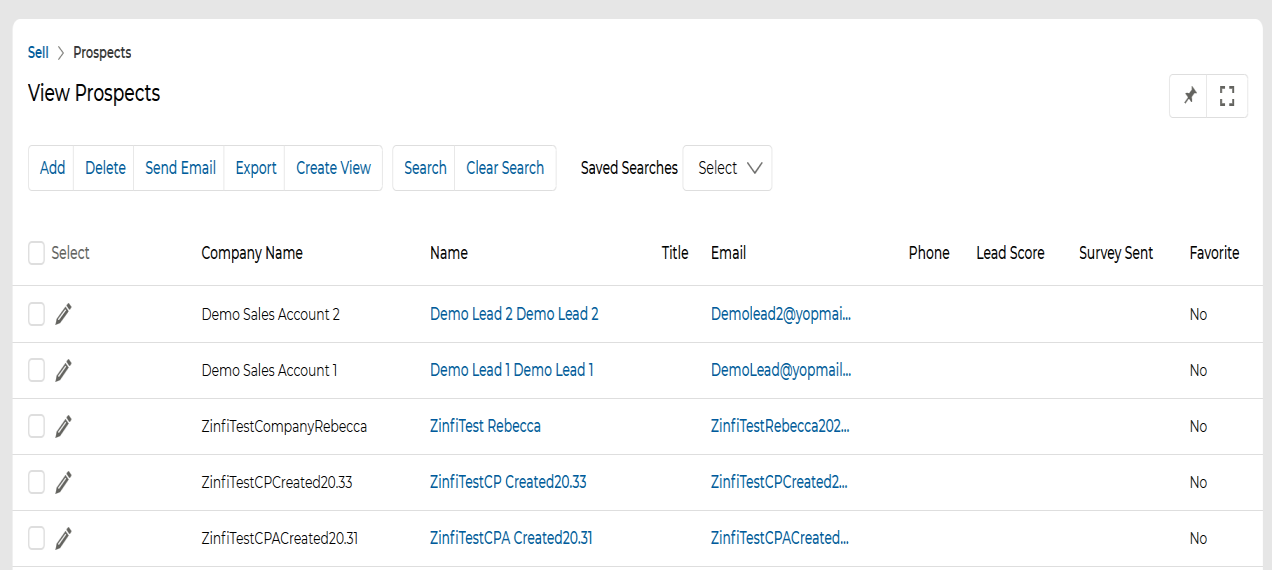Click the ZinfiTestCPCreated20.33 company cell
Viewport: 1272px width, 570px height.
277,482
